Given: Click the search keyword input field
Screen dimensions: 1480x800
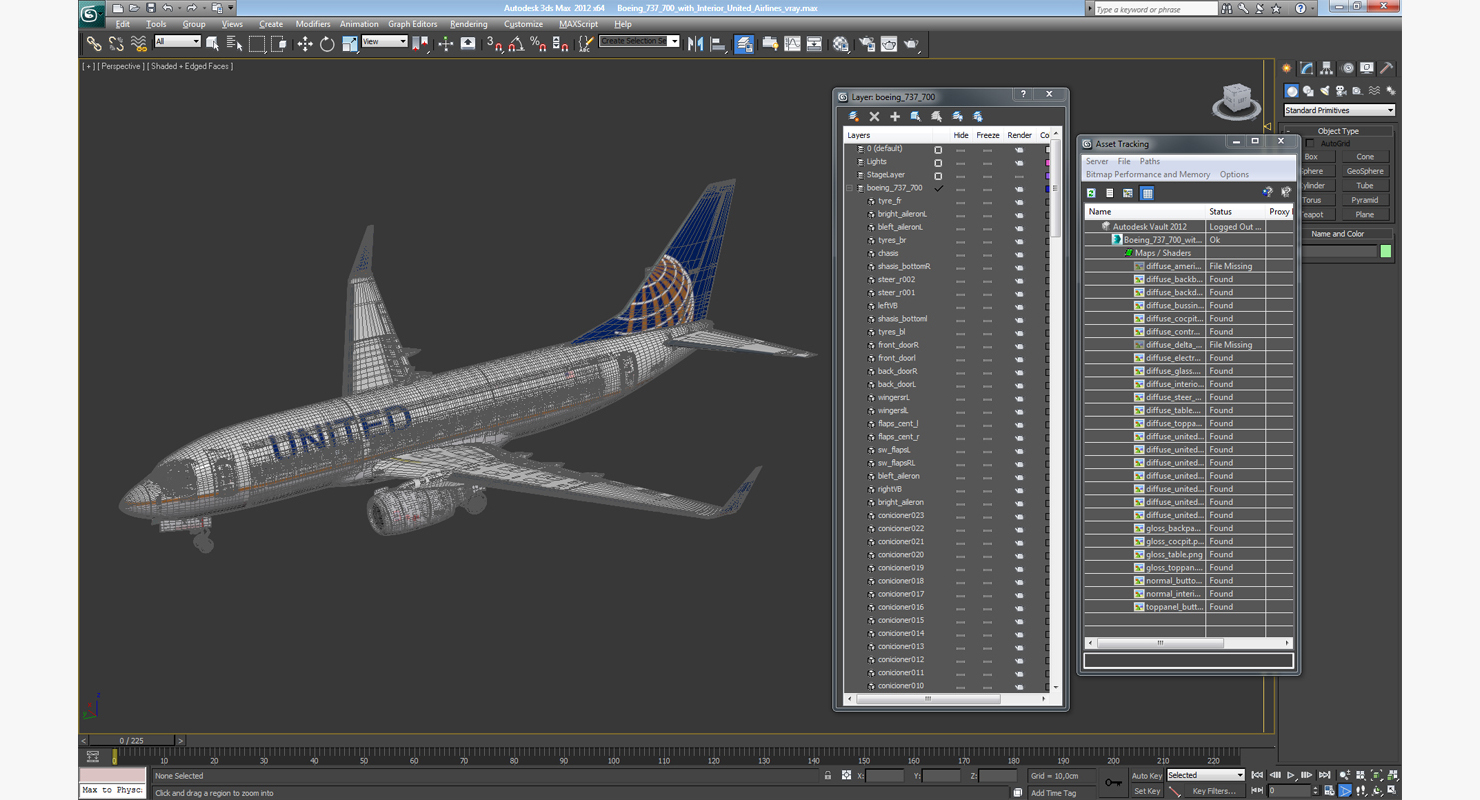Looking at the screenshot, I should (x=1154, y=9).
